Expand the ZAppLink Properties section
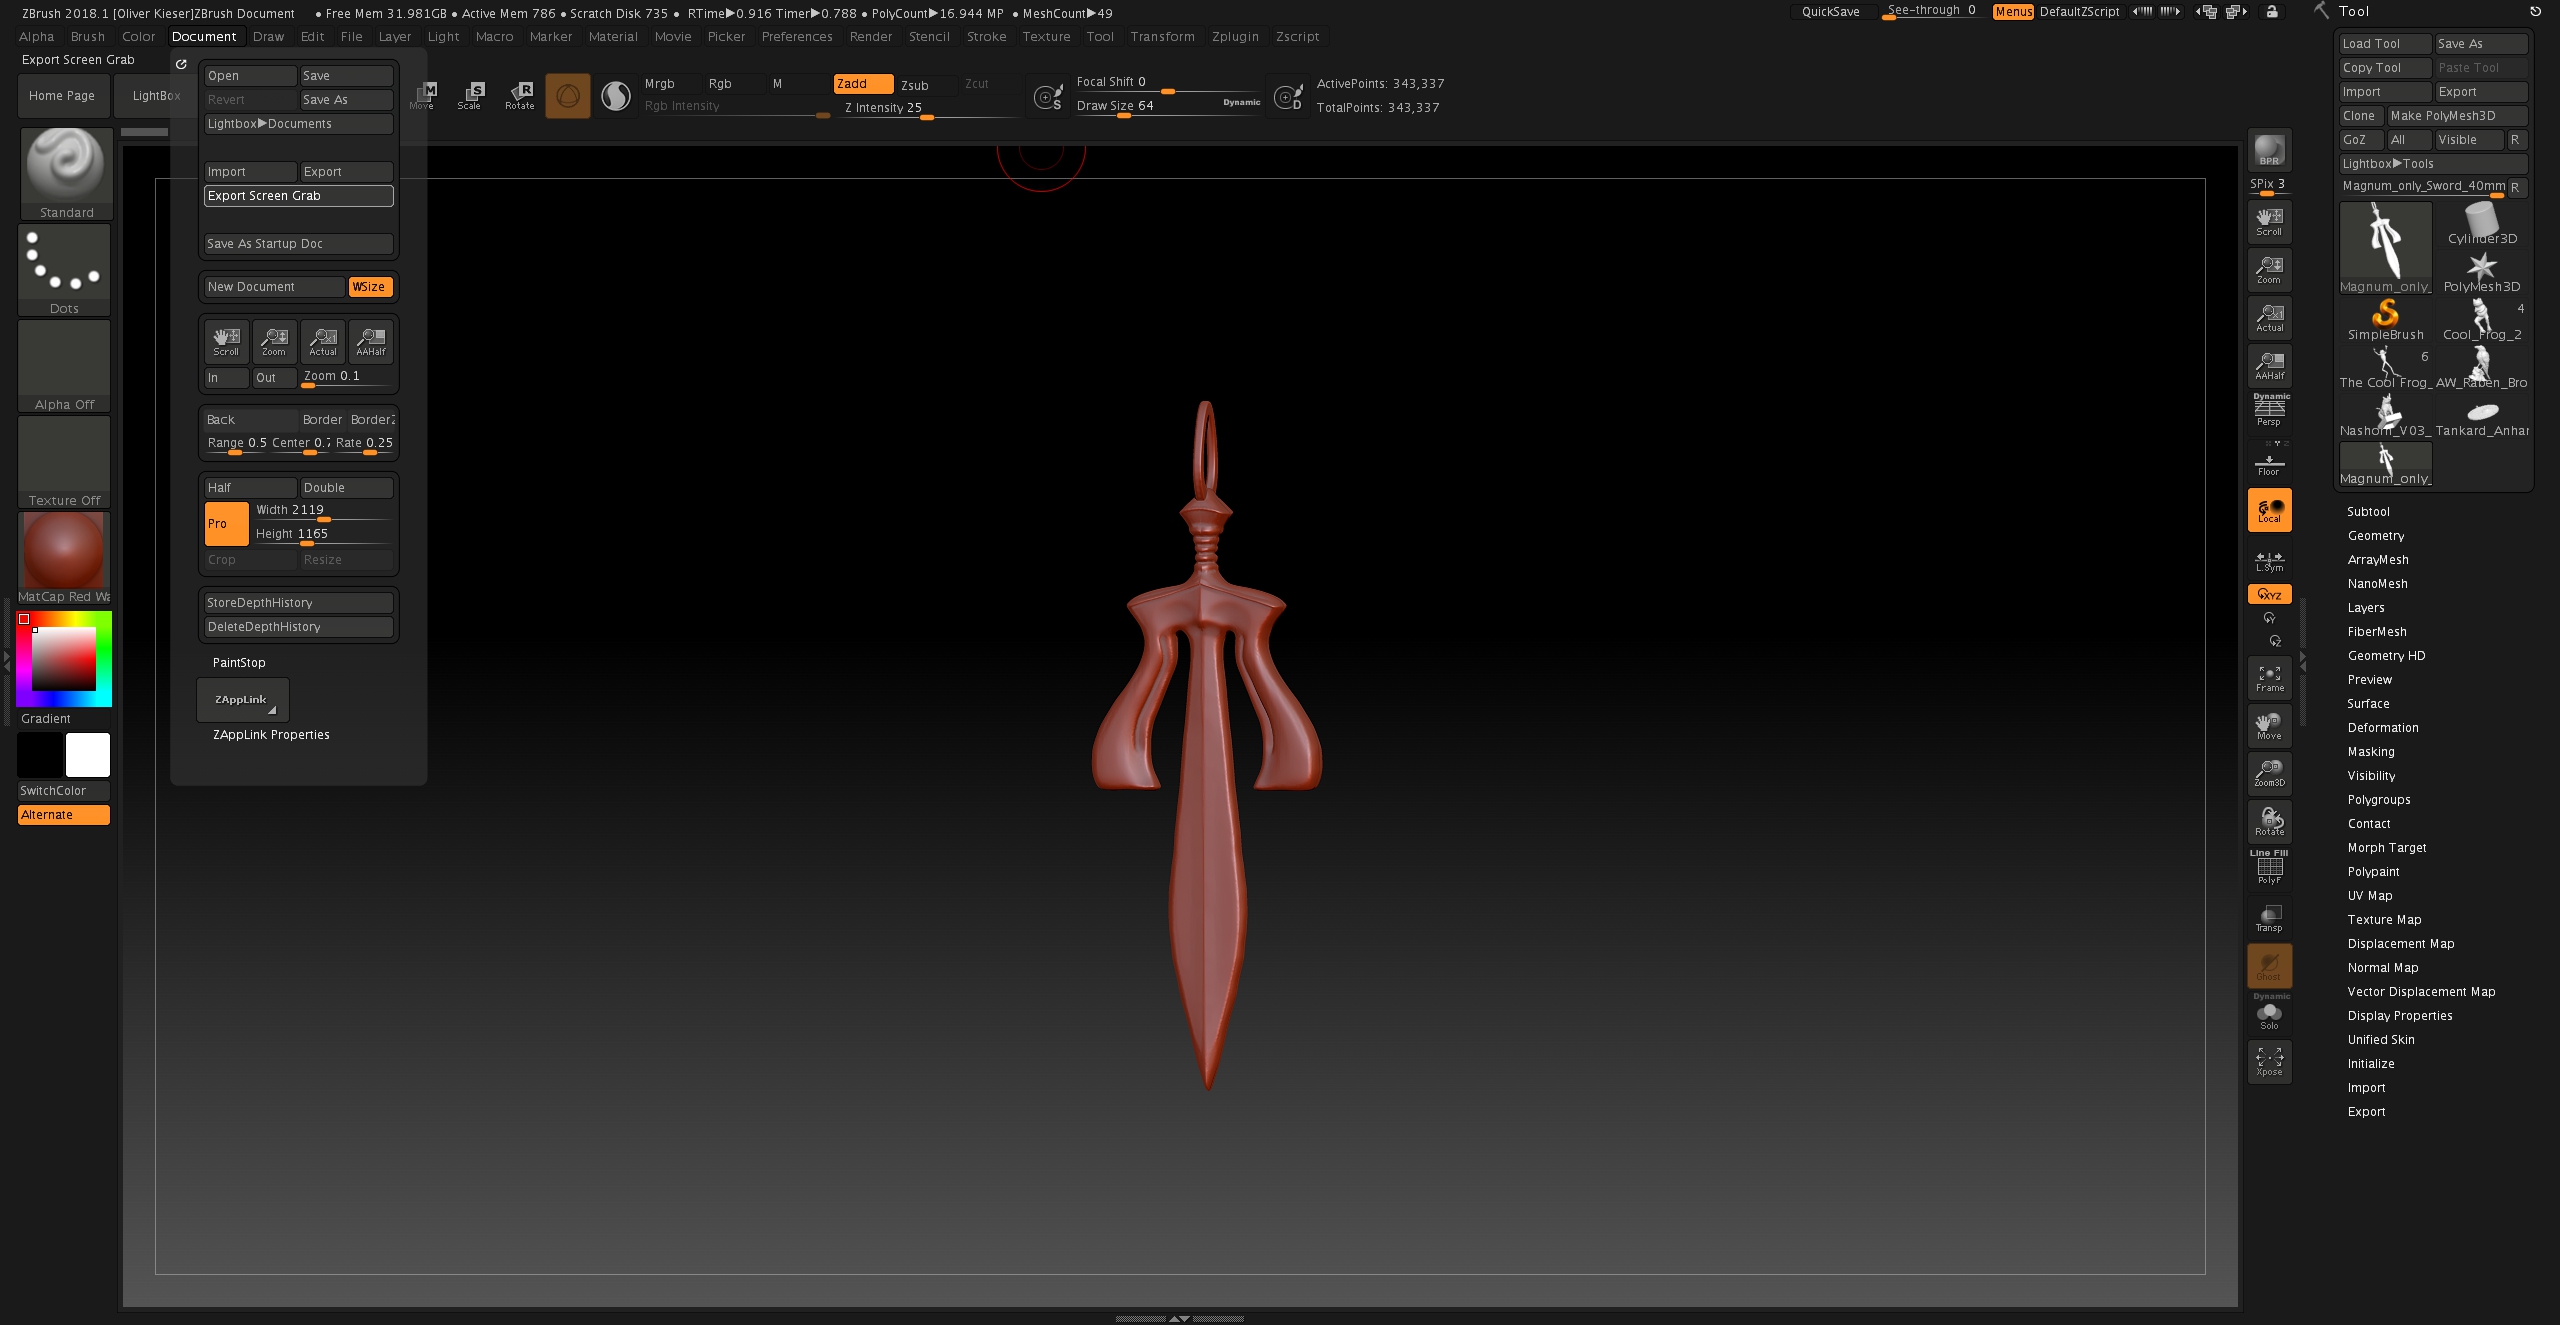Viewport: 2560px width, 1325px height. coord(271,735)
